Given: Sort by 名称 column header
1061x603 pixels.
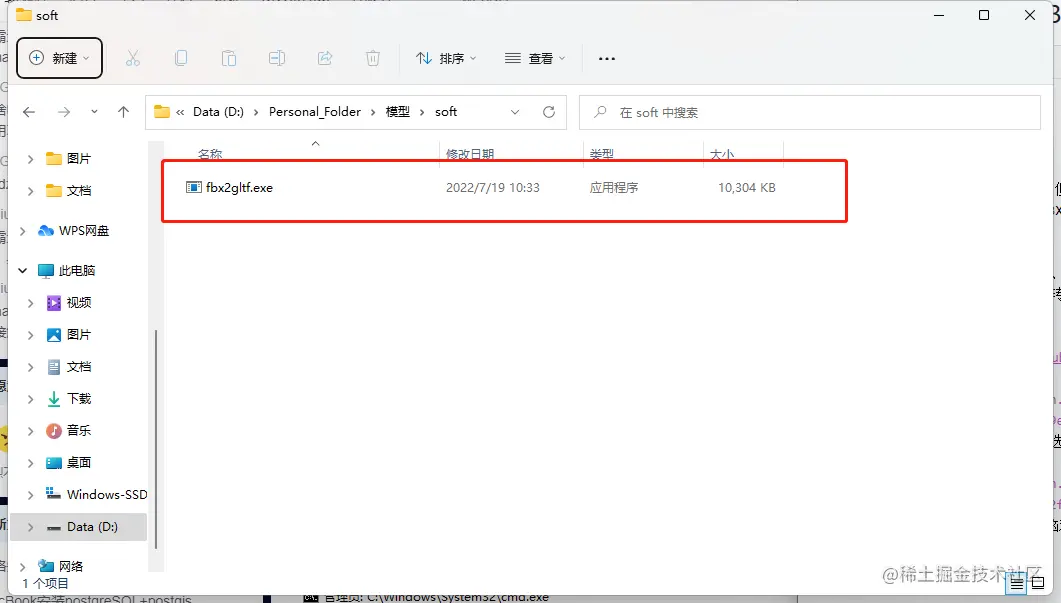Looking at the screenshot, I should click(x=210, y=154).
